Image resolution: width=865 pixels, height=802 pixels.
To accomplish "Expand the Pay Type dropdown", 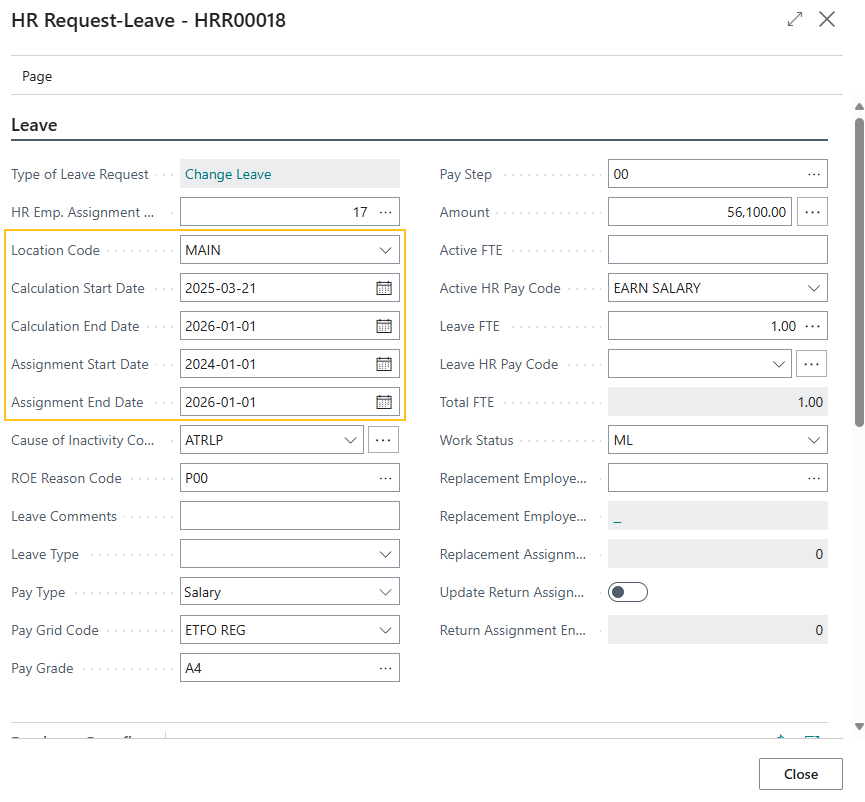I will (x=386, y=591).
